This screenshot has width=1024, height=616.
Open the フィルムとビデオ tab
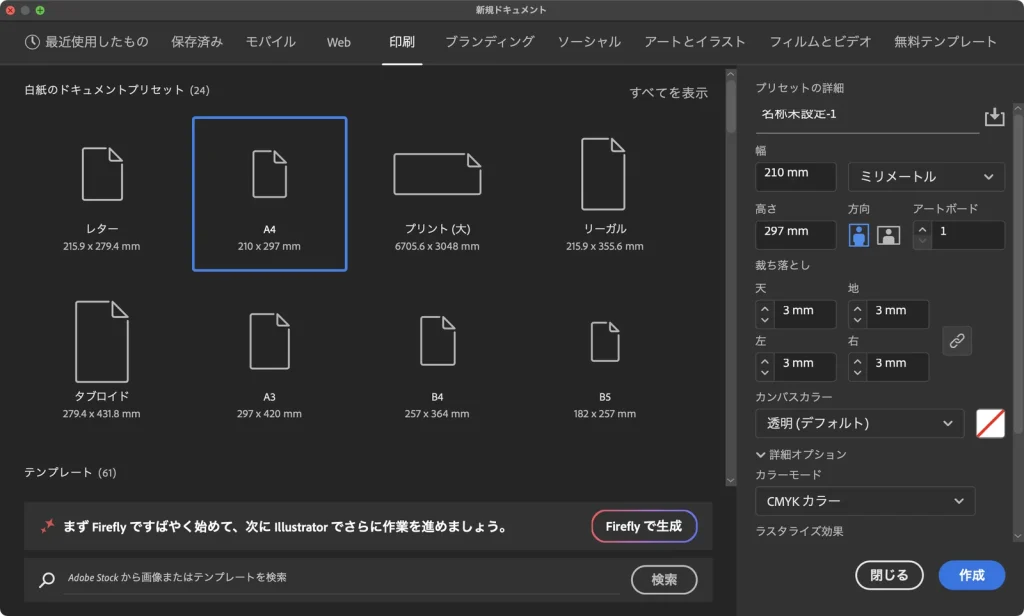[x=820, y=42]
